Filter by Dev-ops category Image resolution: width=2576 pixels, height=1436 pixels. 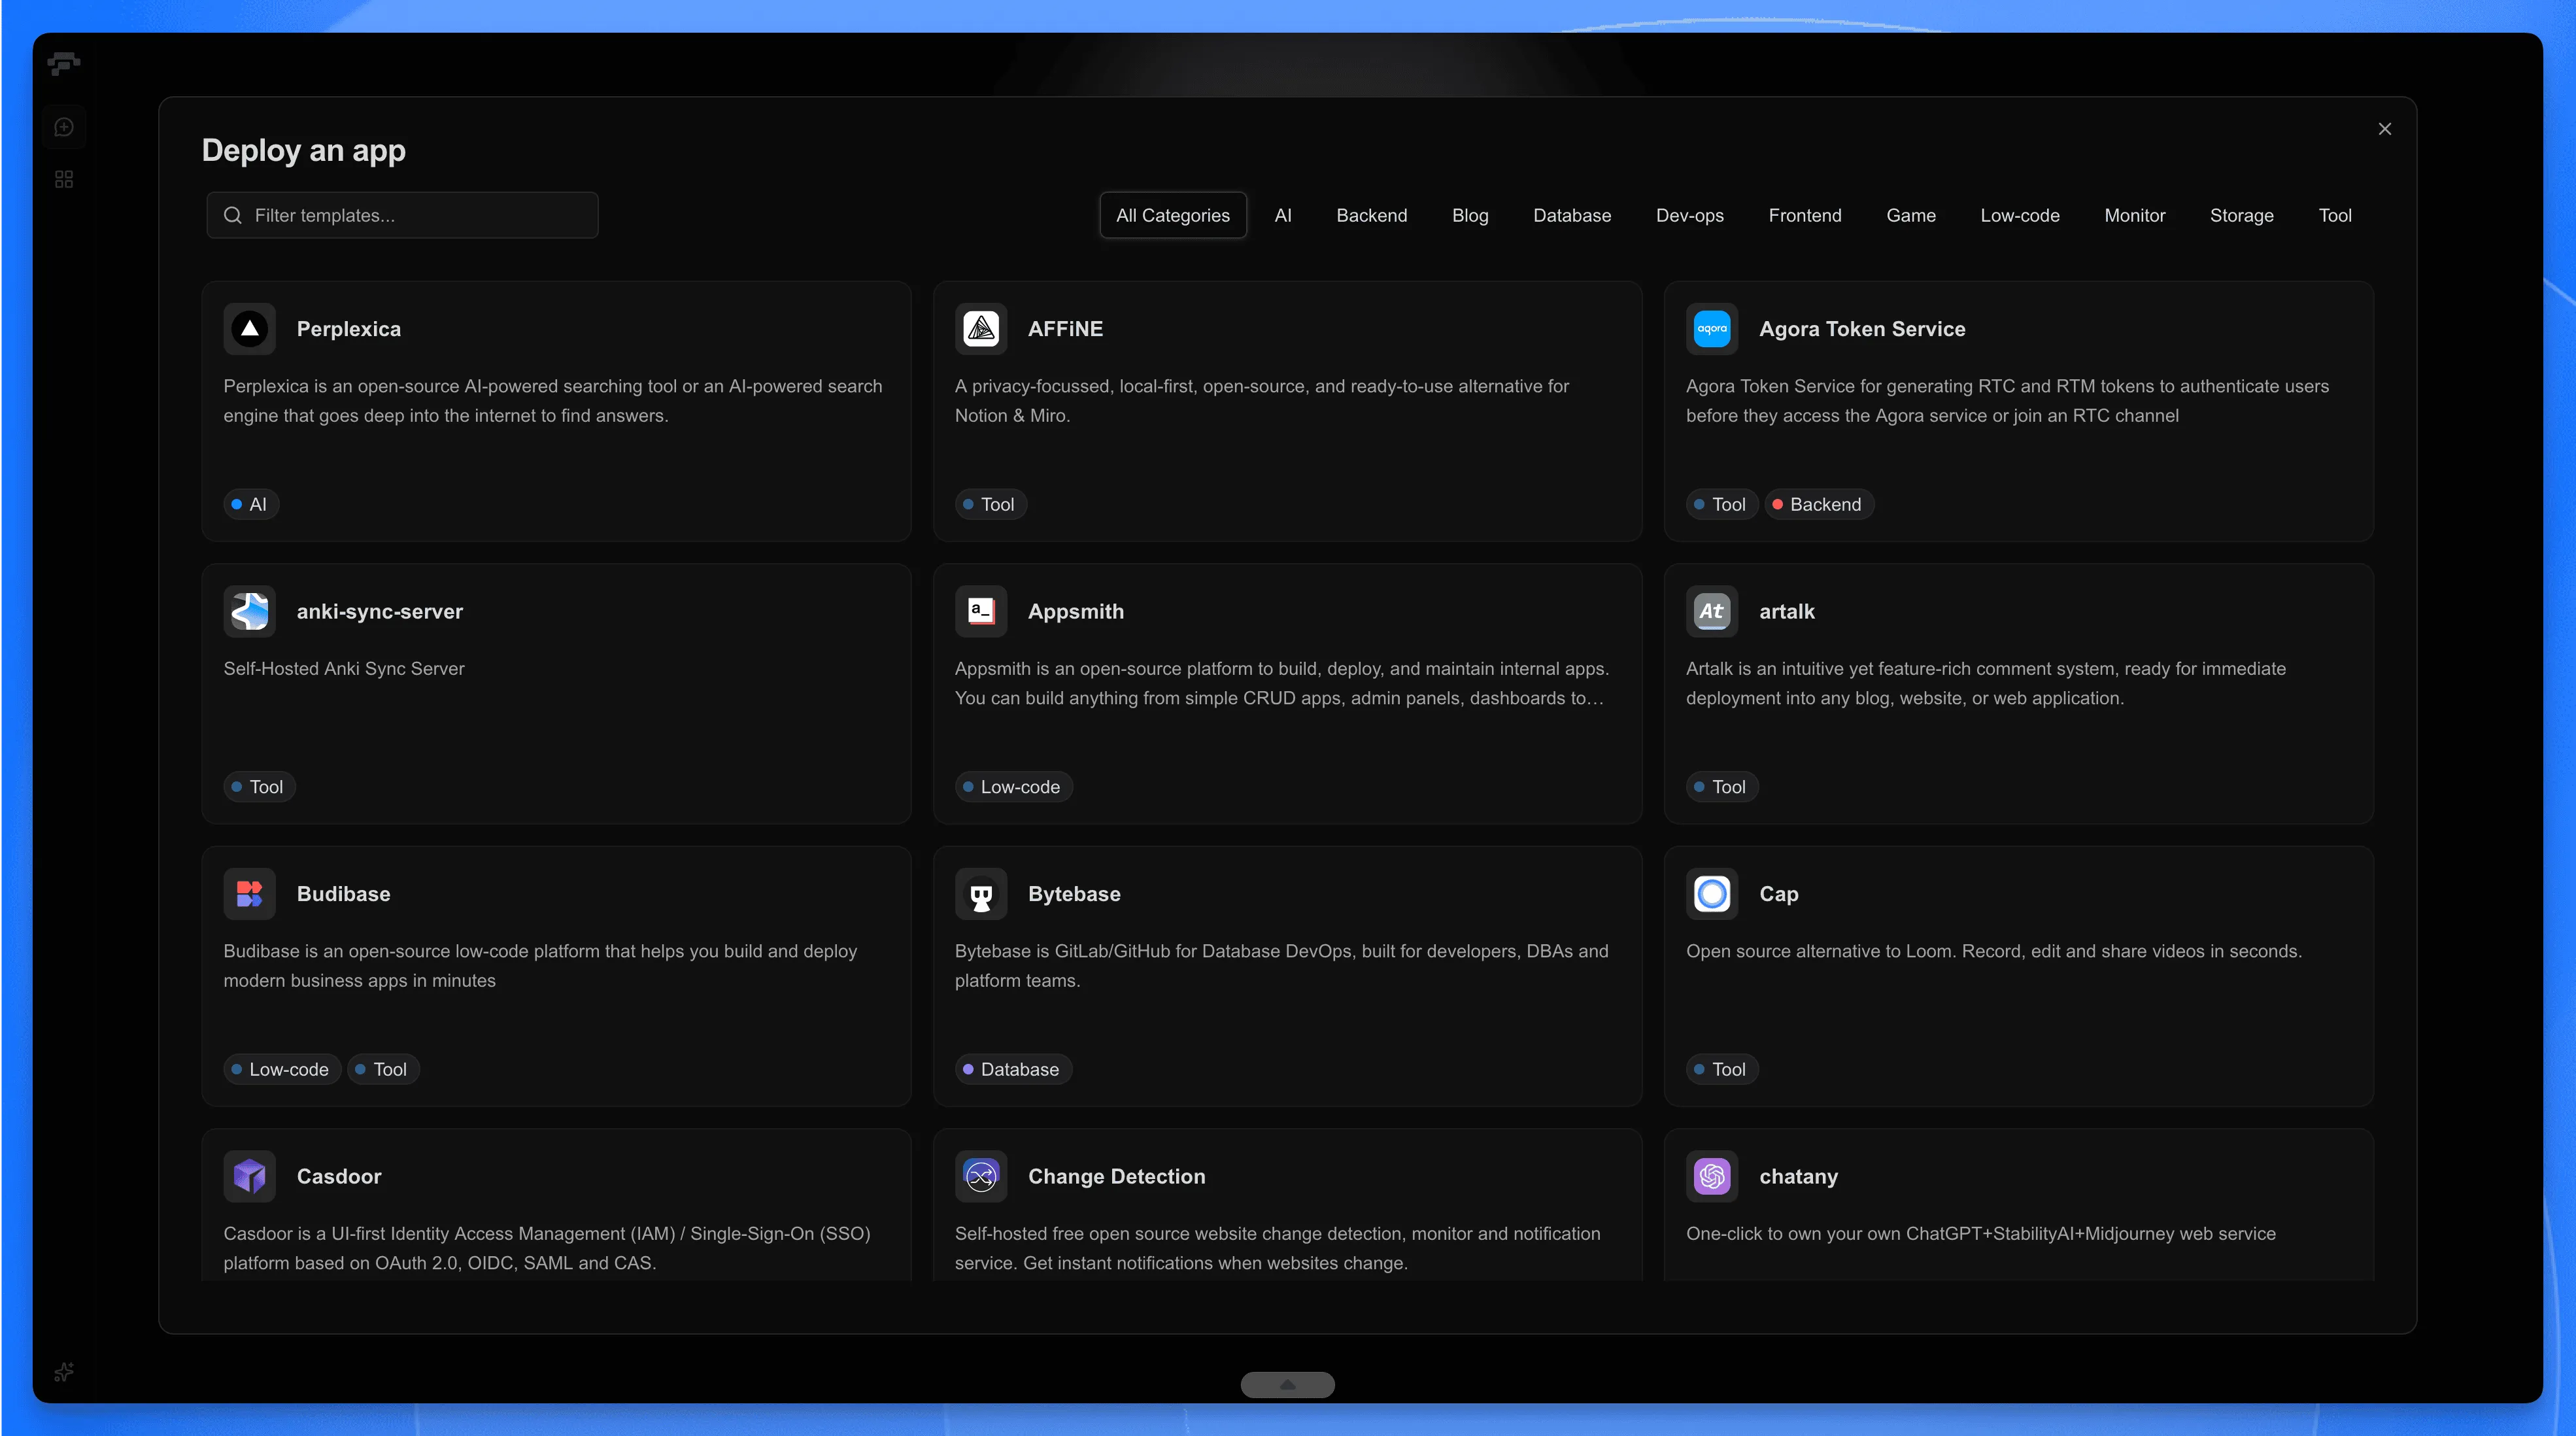(1689, 215)
